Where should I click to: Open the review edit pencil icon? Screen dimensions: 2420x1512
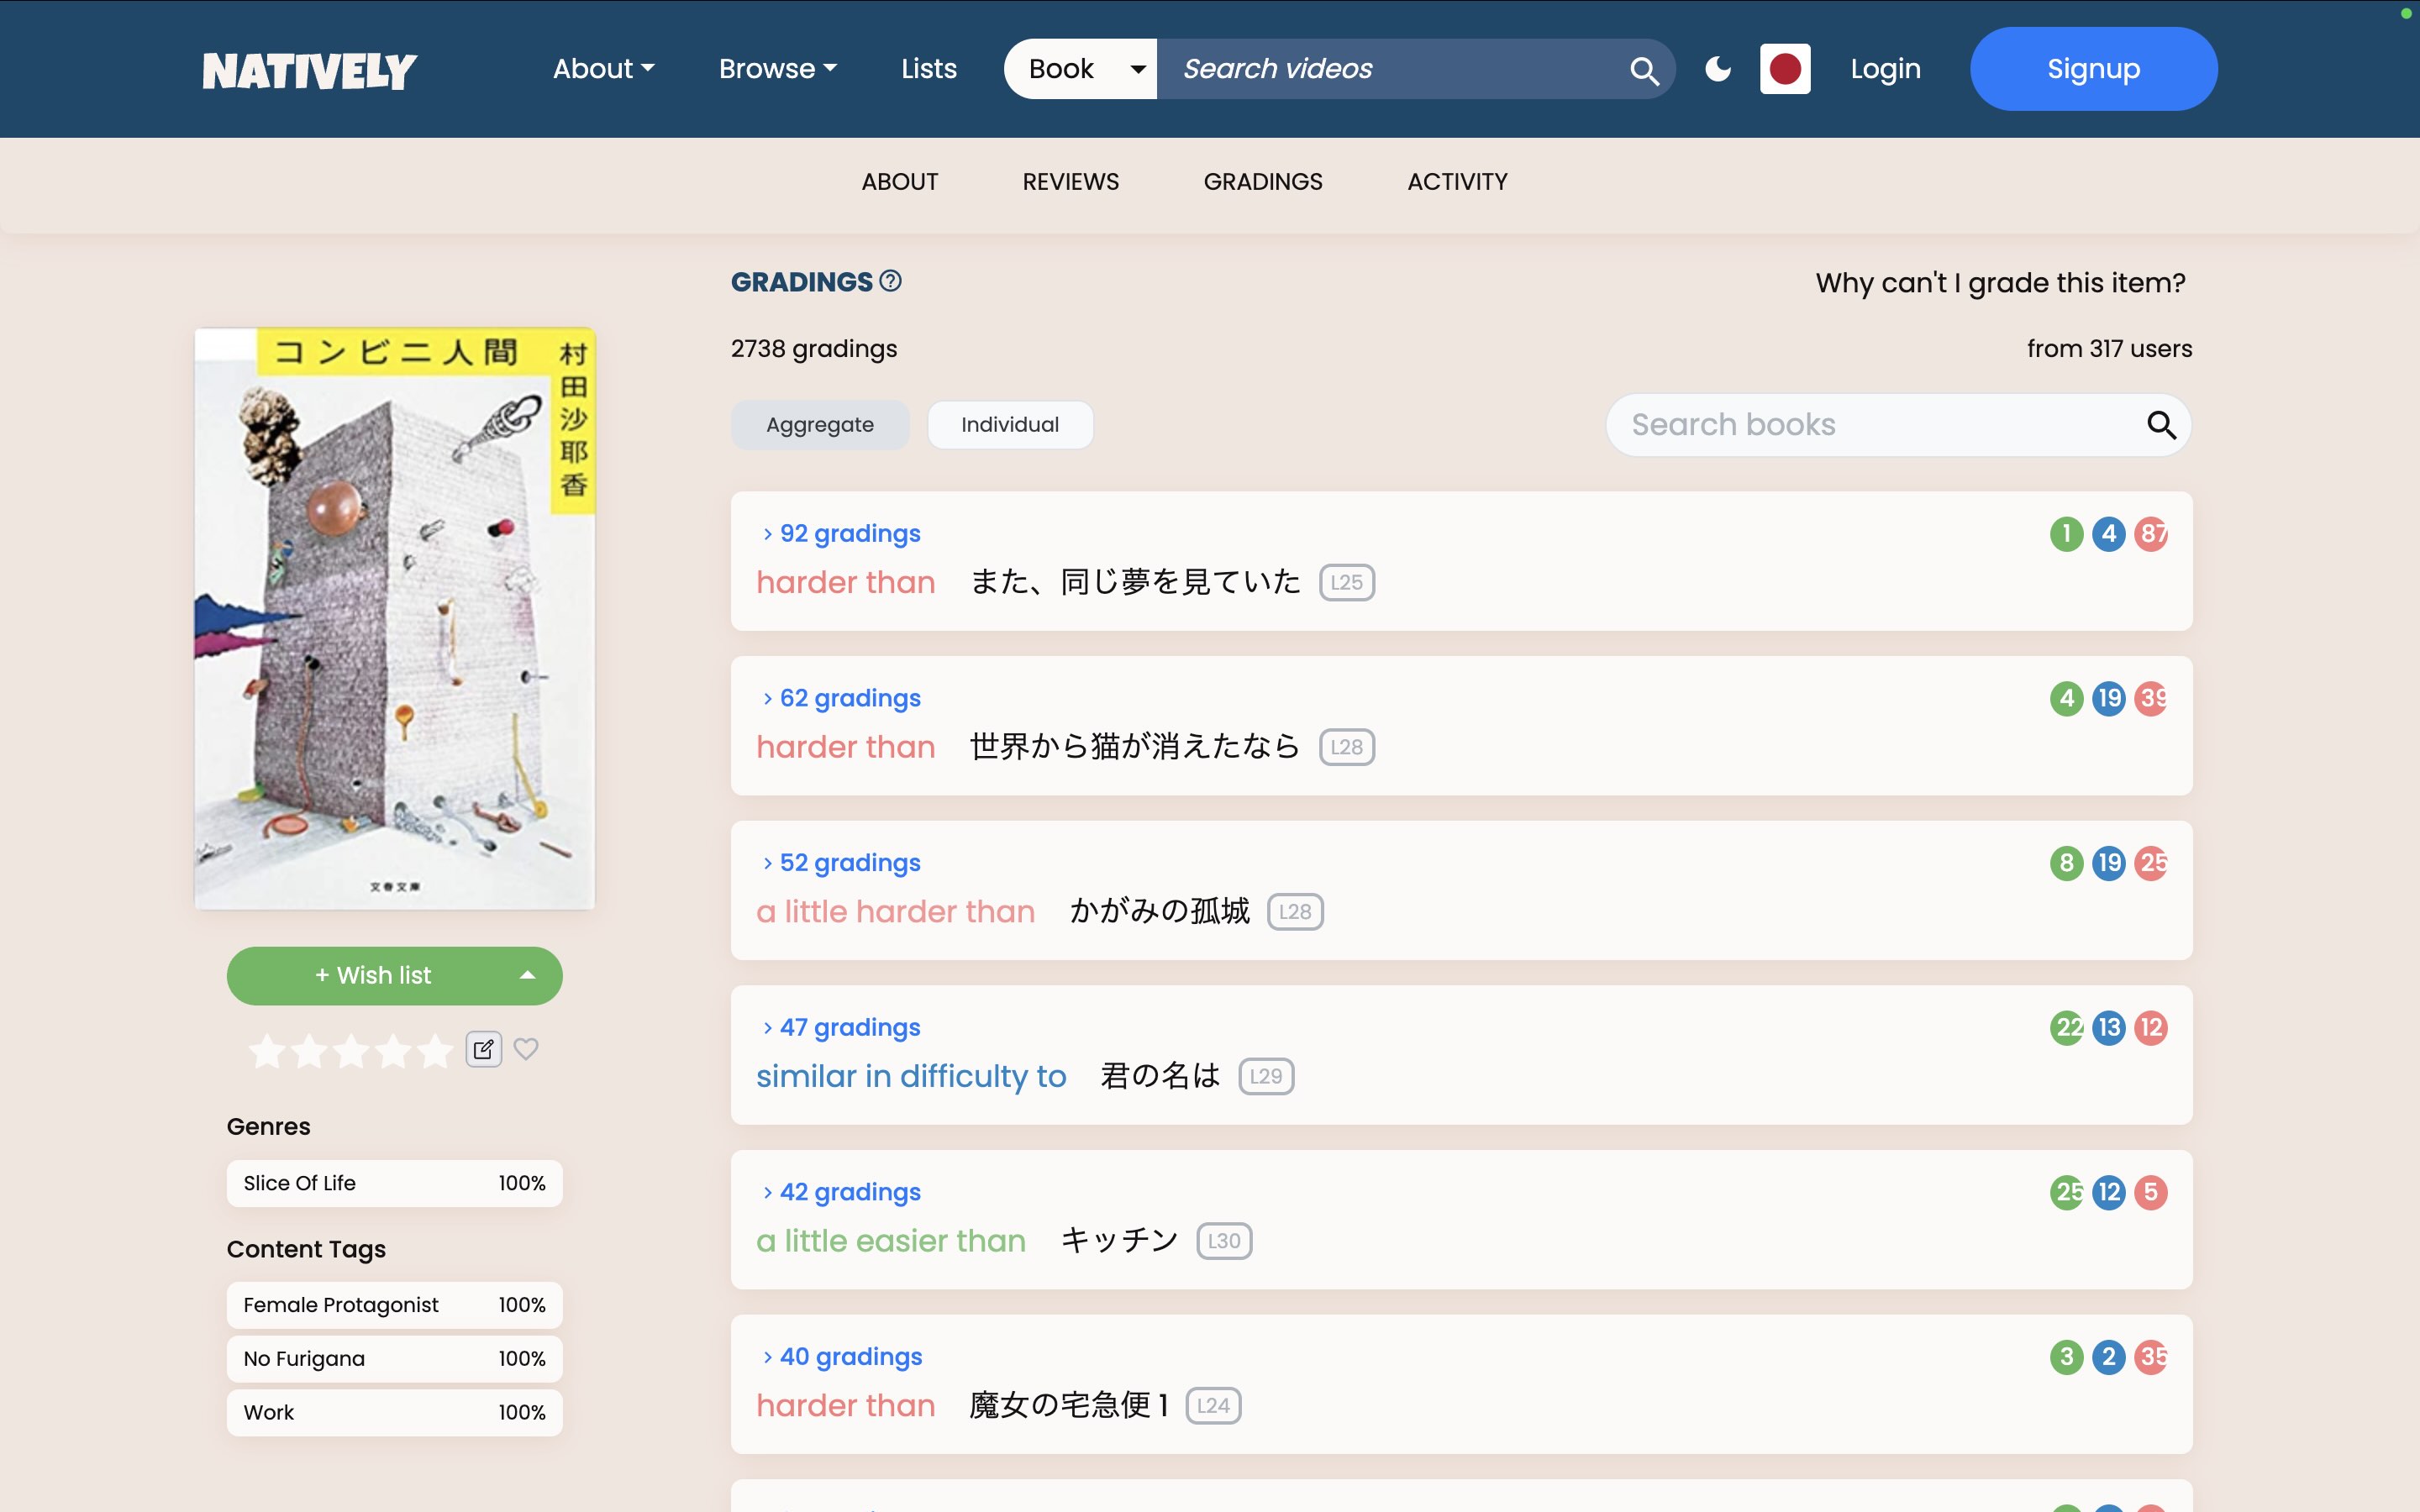coord(484,1049)
